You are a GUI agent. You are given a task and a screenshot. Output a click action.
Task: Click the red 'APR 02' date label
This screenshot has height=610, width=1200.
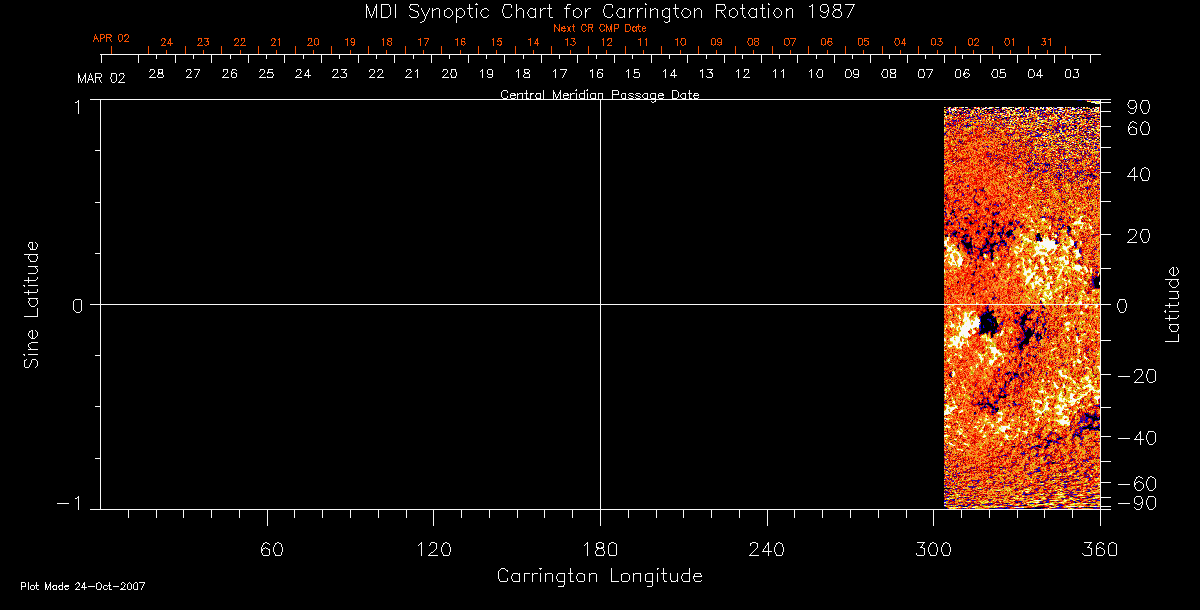pos(111,38)
